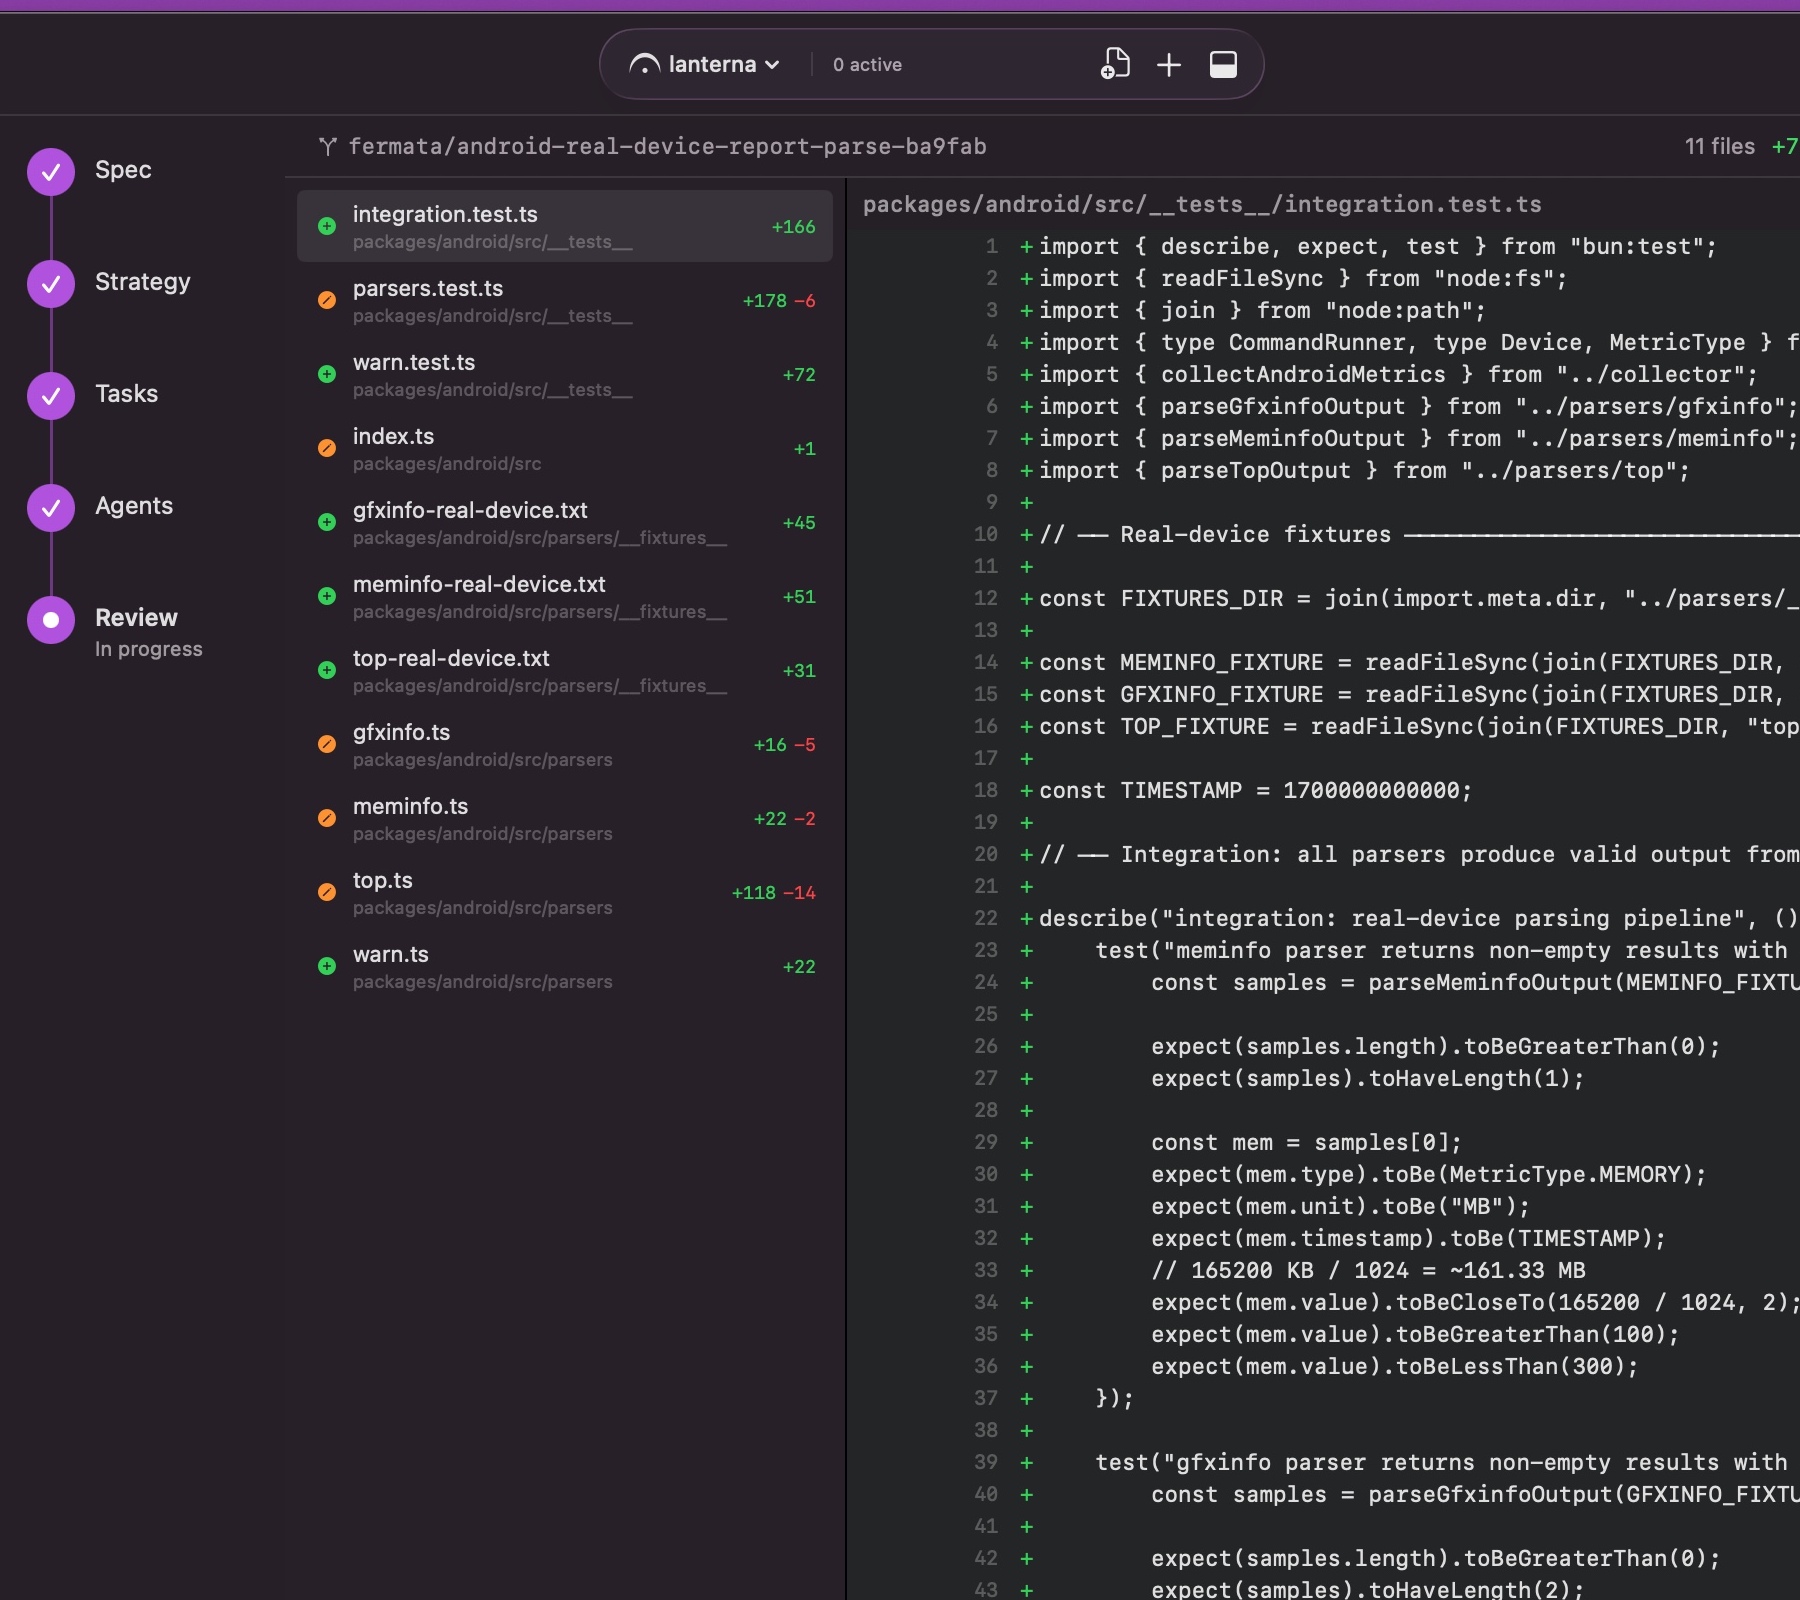Open the Agents stage label
1800x1600 pixels.
click(x=134, y=506)
